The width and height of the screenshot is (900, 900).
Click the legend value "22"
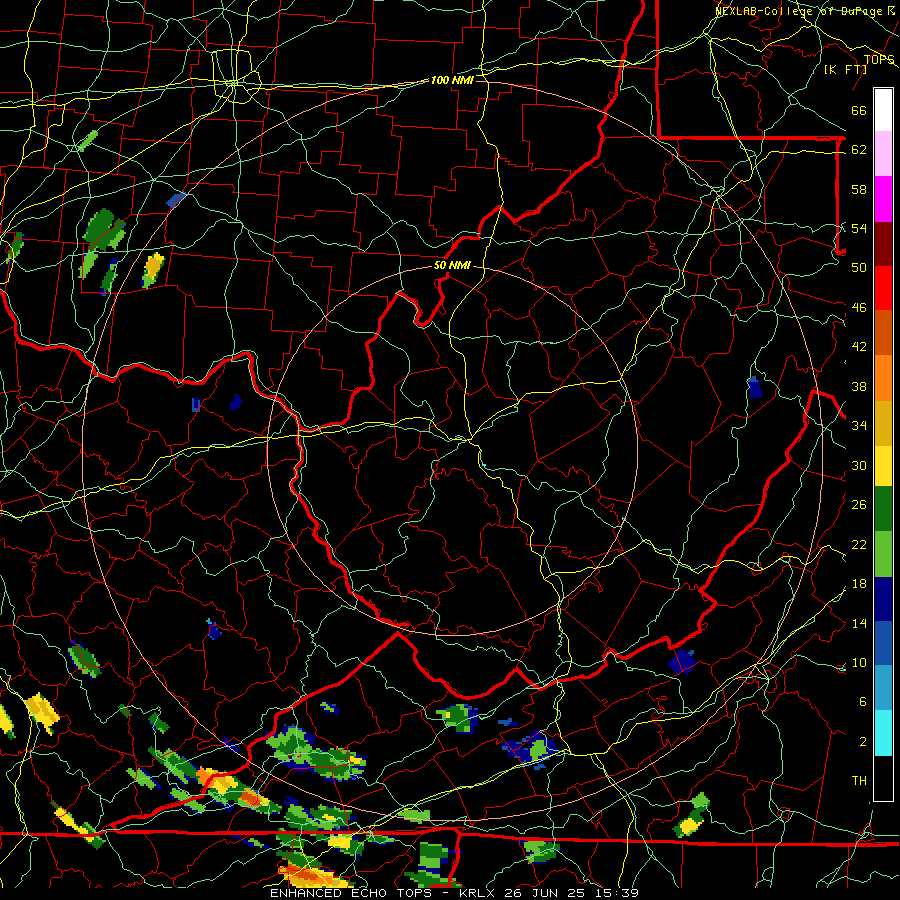pos(859,544)
